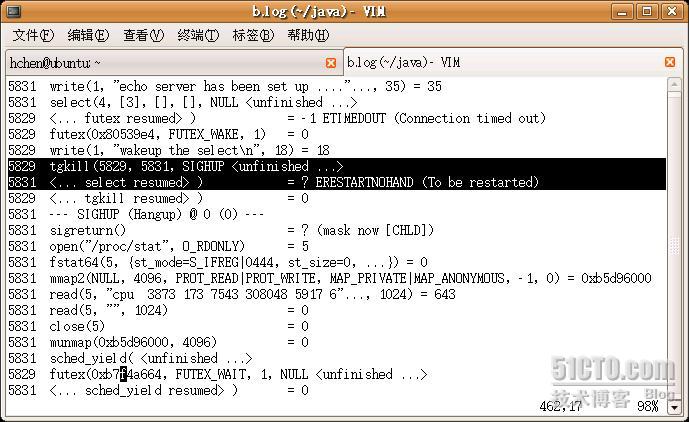
Task: Click the 'b.log (~/java) - VIM' window title
Action: (319, 11)
